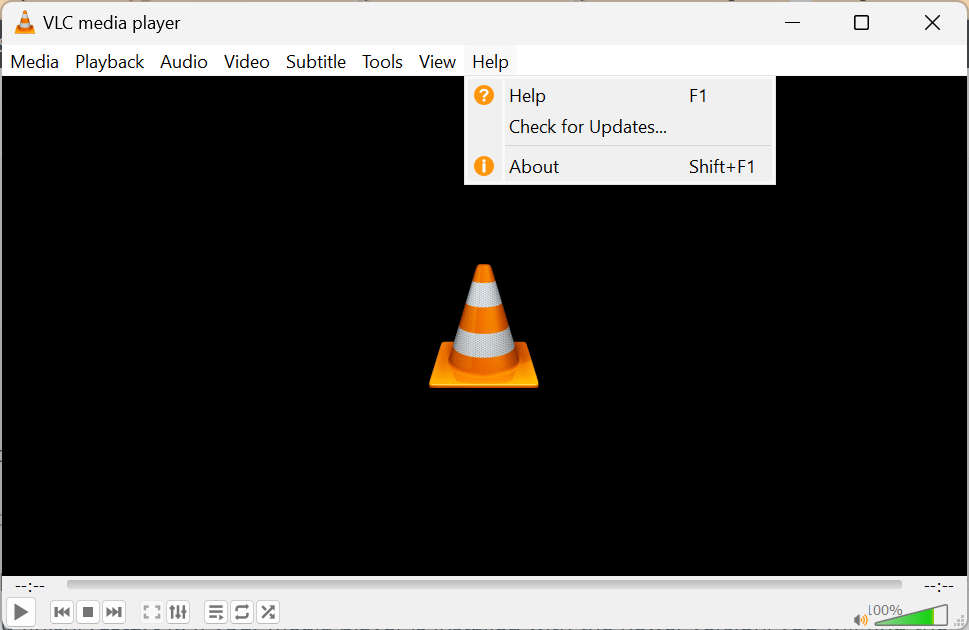Screen dimensions: 969x630
Task: Select Check for Updates
Action: point(588,127)
